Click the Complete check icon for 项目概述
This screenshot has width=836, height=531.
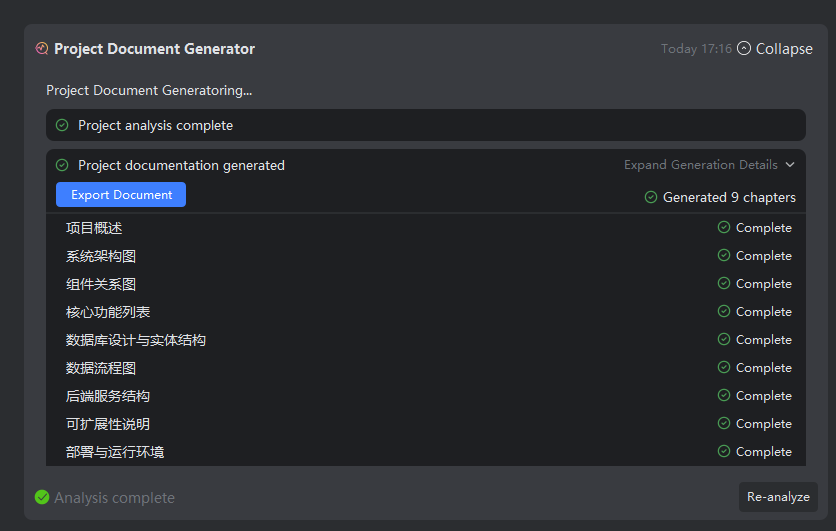point(724,227)
